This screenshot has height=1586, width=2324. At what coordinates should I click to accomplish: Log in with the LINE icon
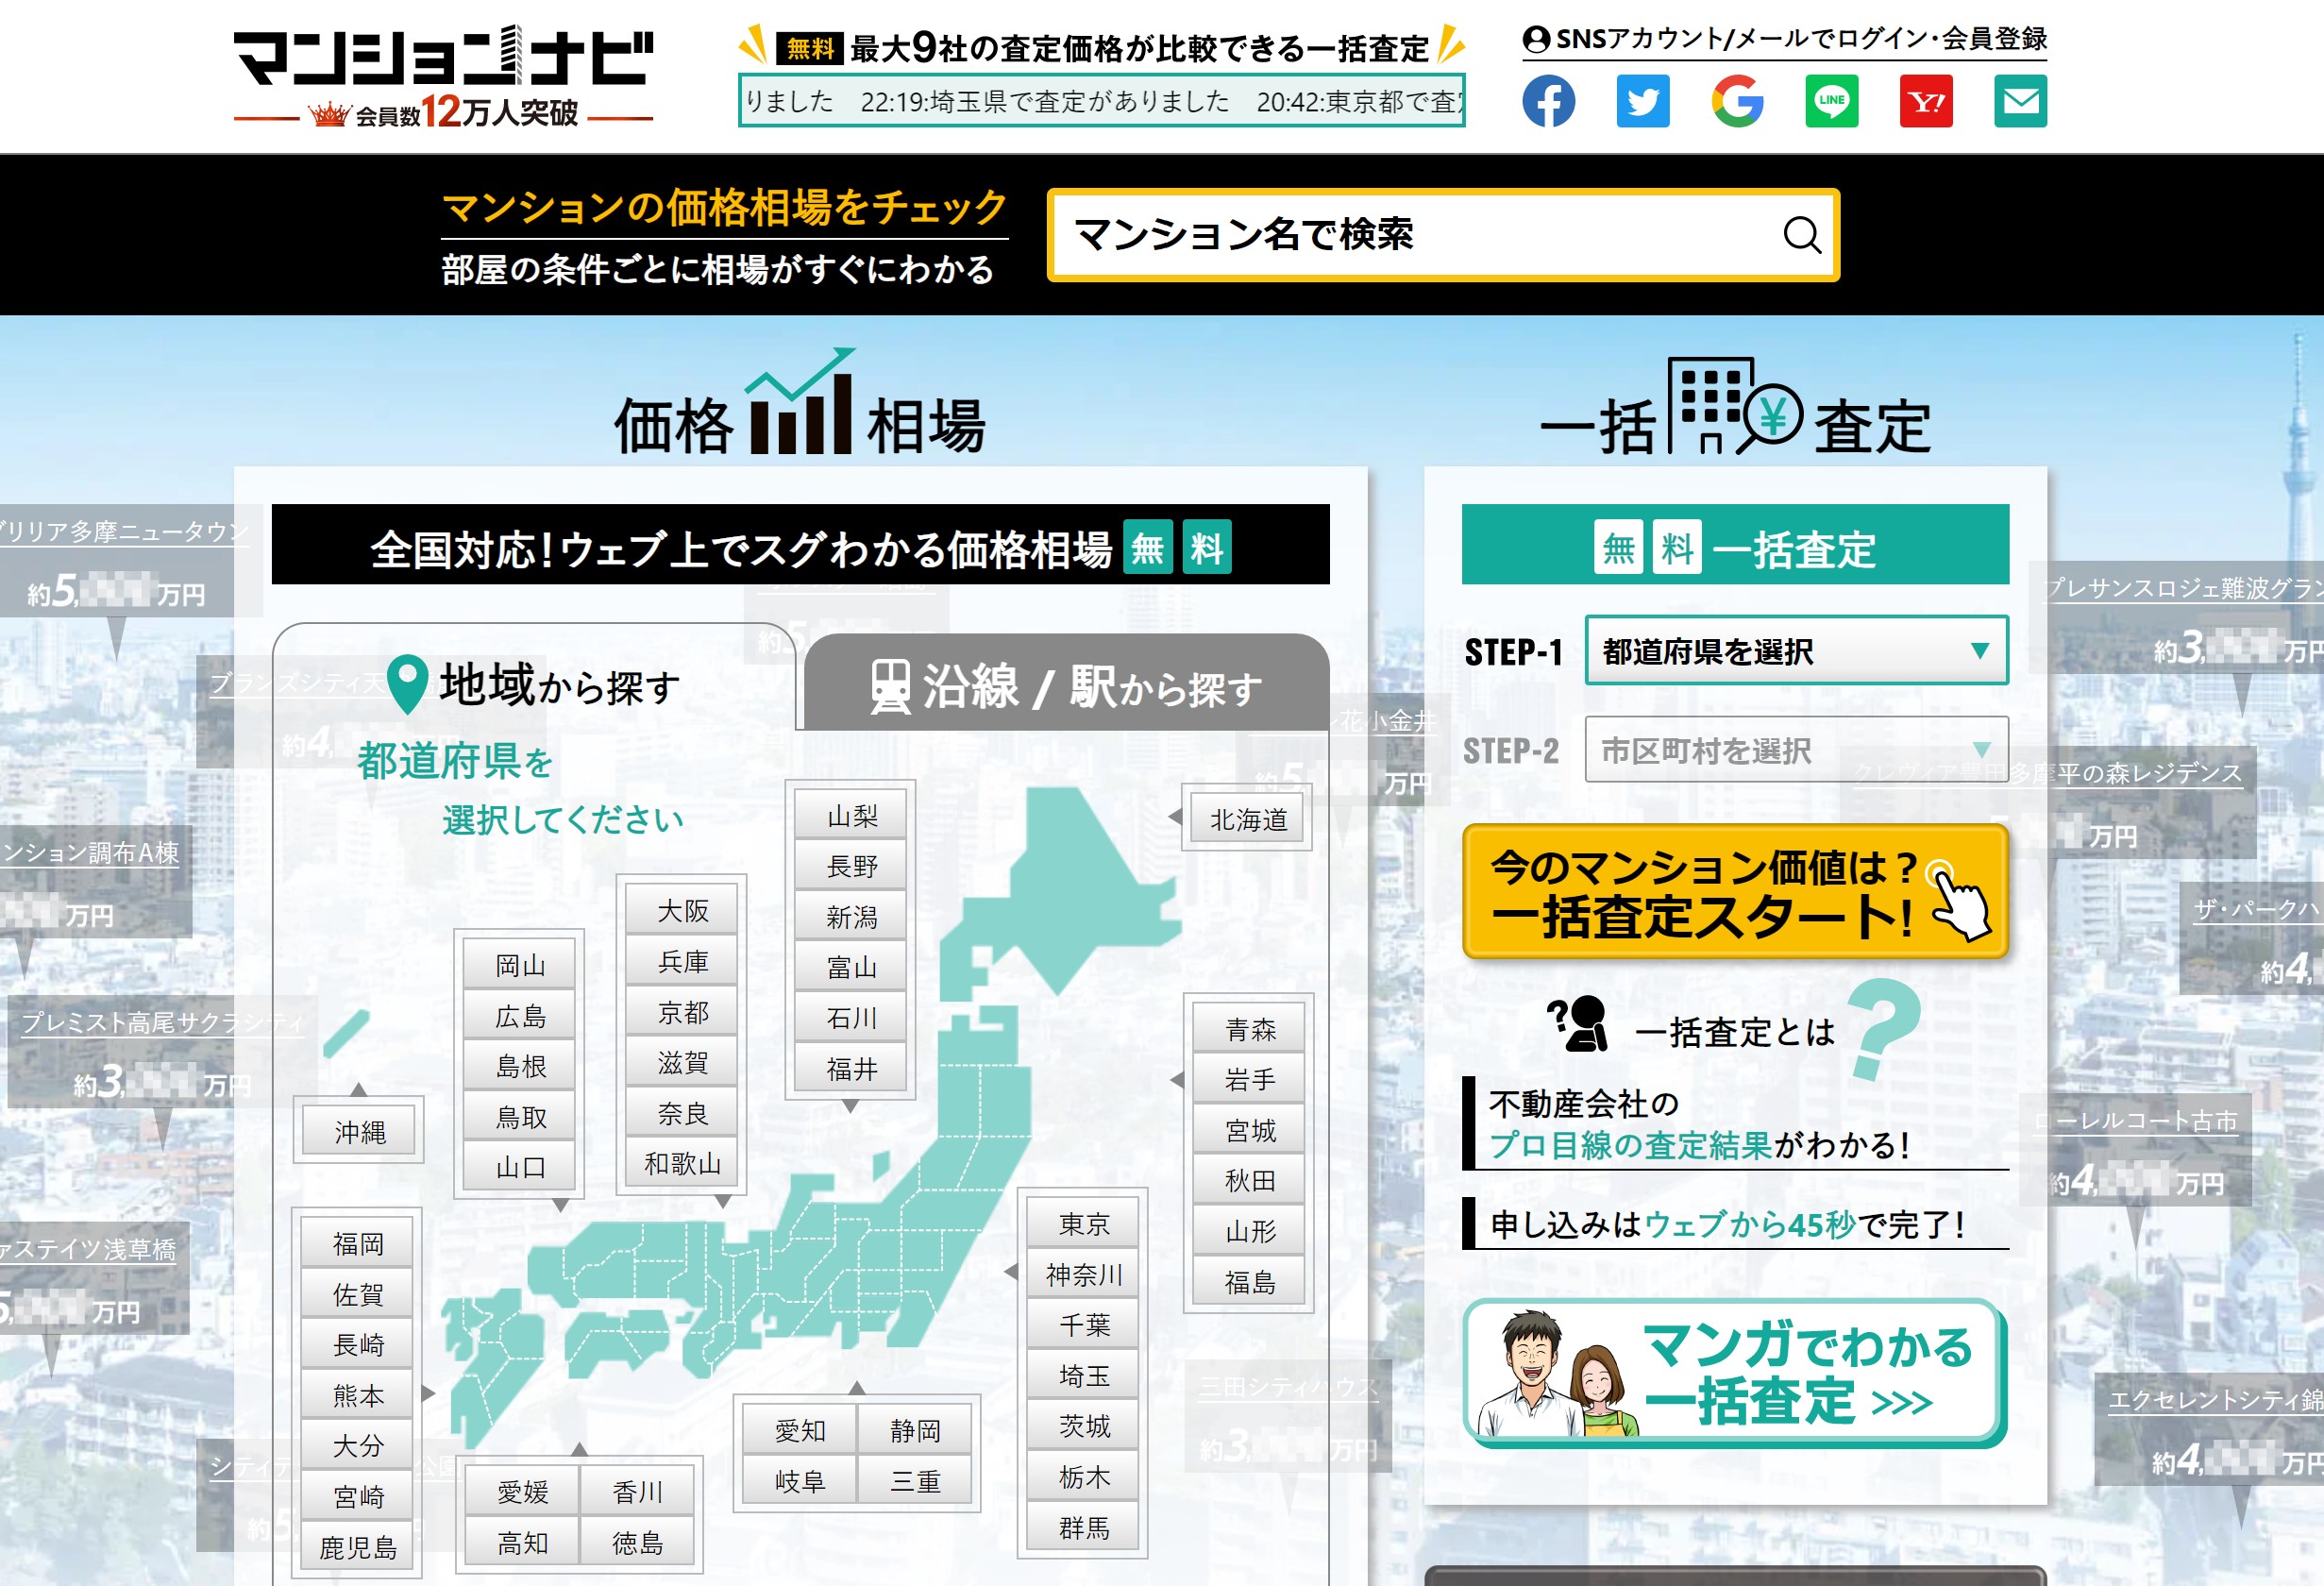pos(1831,101)
